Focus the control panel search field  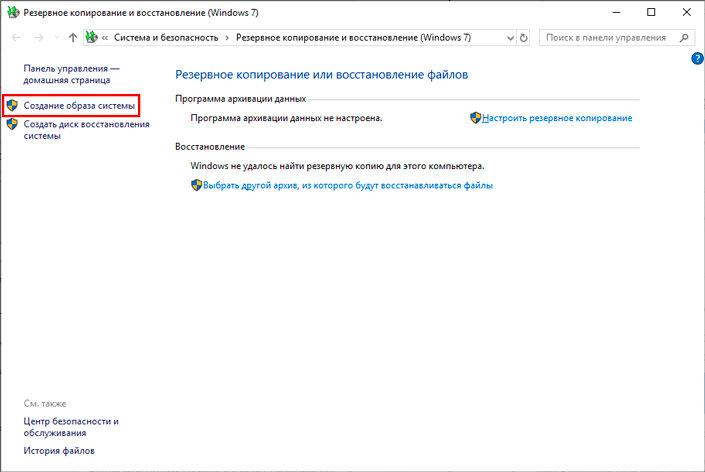tap(617, 38)
